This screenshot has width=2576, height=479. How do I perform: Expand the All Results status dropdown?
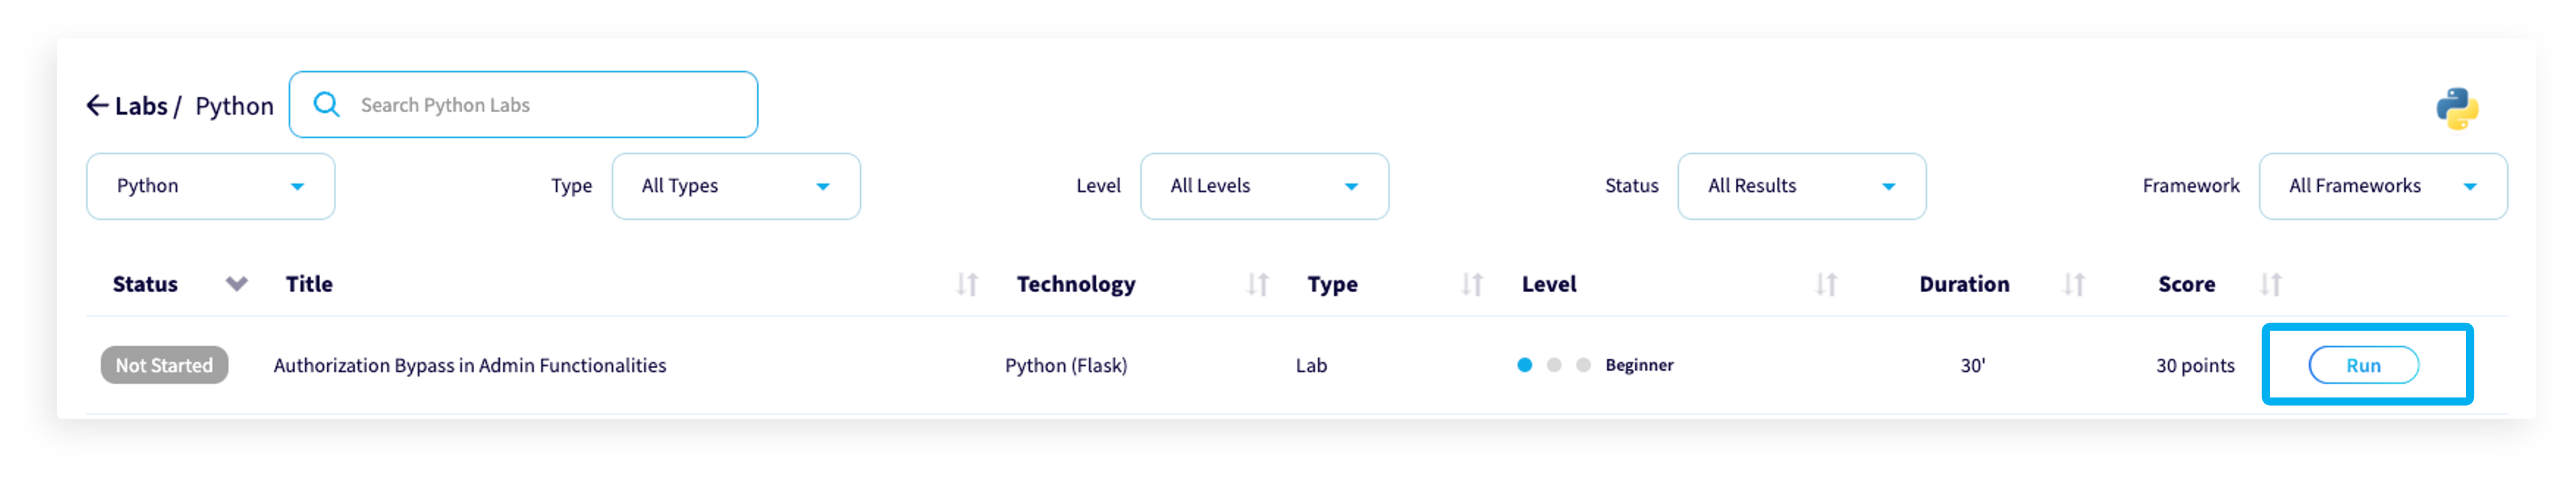click(x=1801, y=186)
